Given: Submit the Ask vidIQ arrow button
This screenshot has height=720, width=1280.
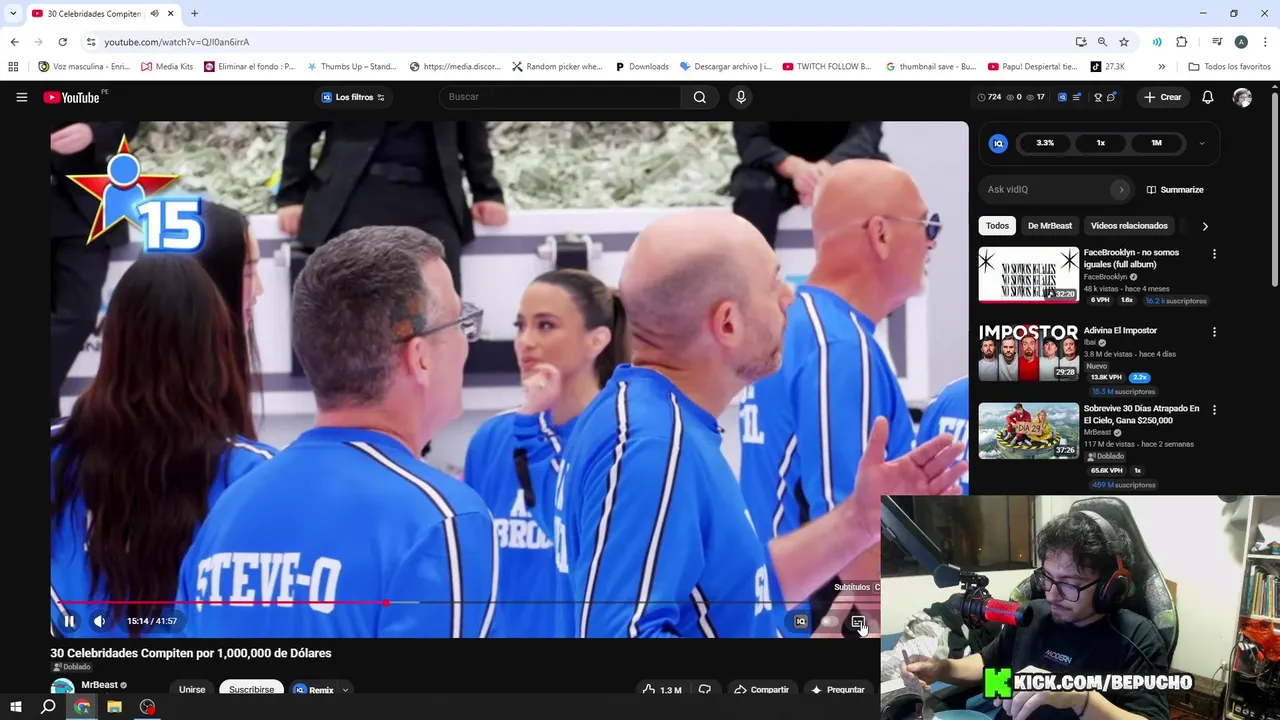Looking at the screenshot, I should pyautogui.click(x=1121, y=189).
